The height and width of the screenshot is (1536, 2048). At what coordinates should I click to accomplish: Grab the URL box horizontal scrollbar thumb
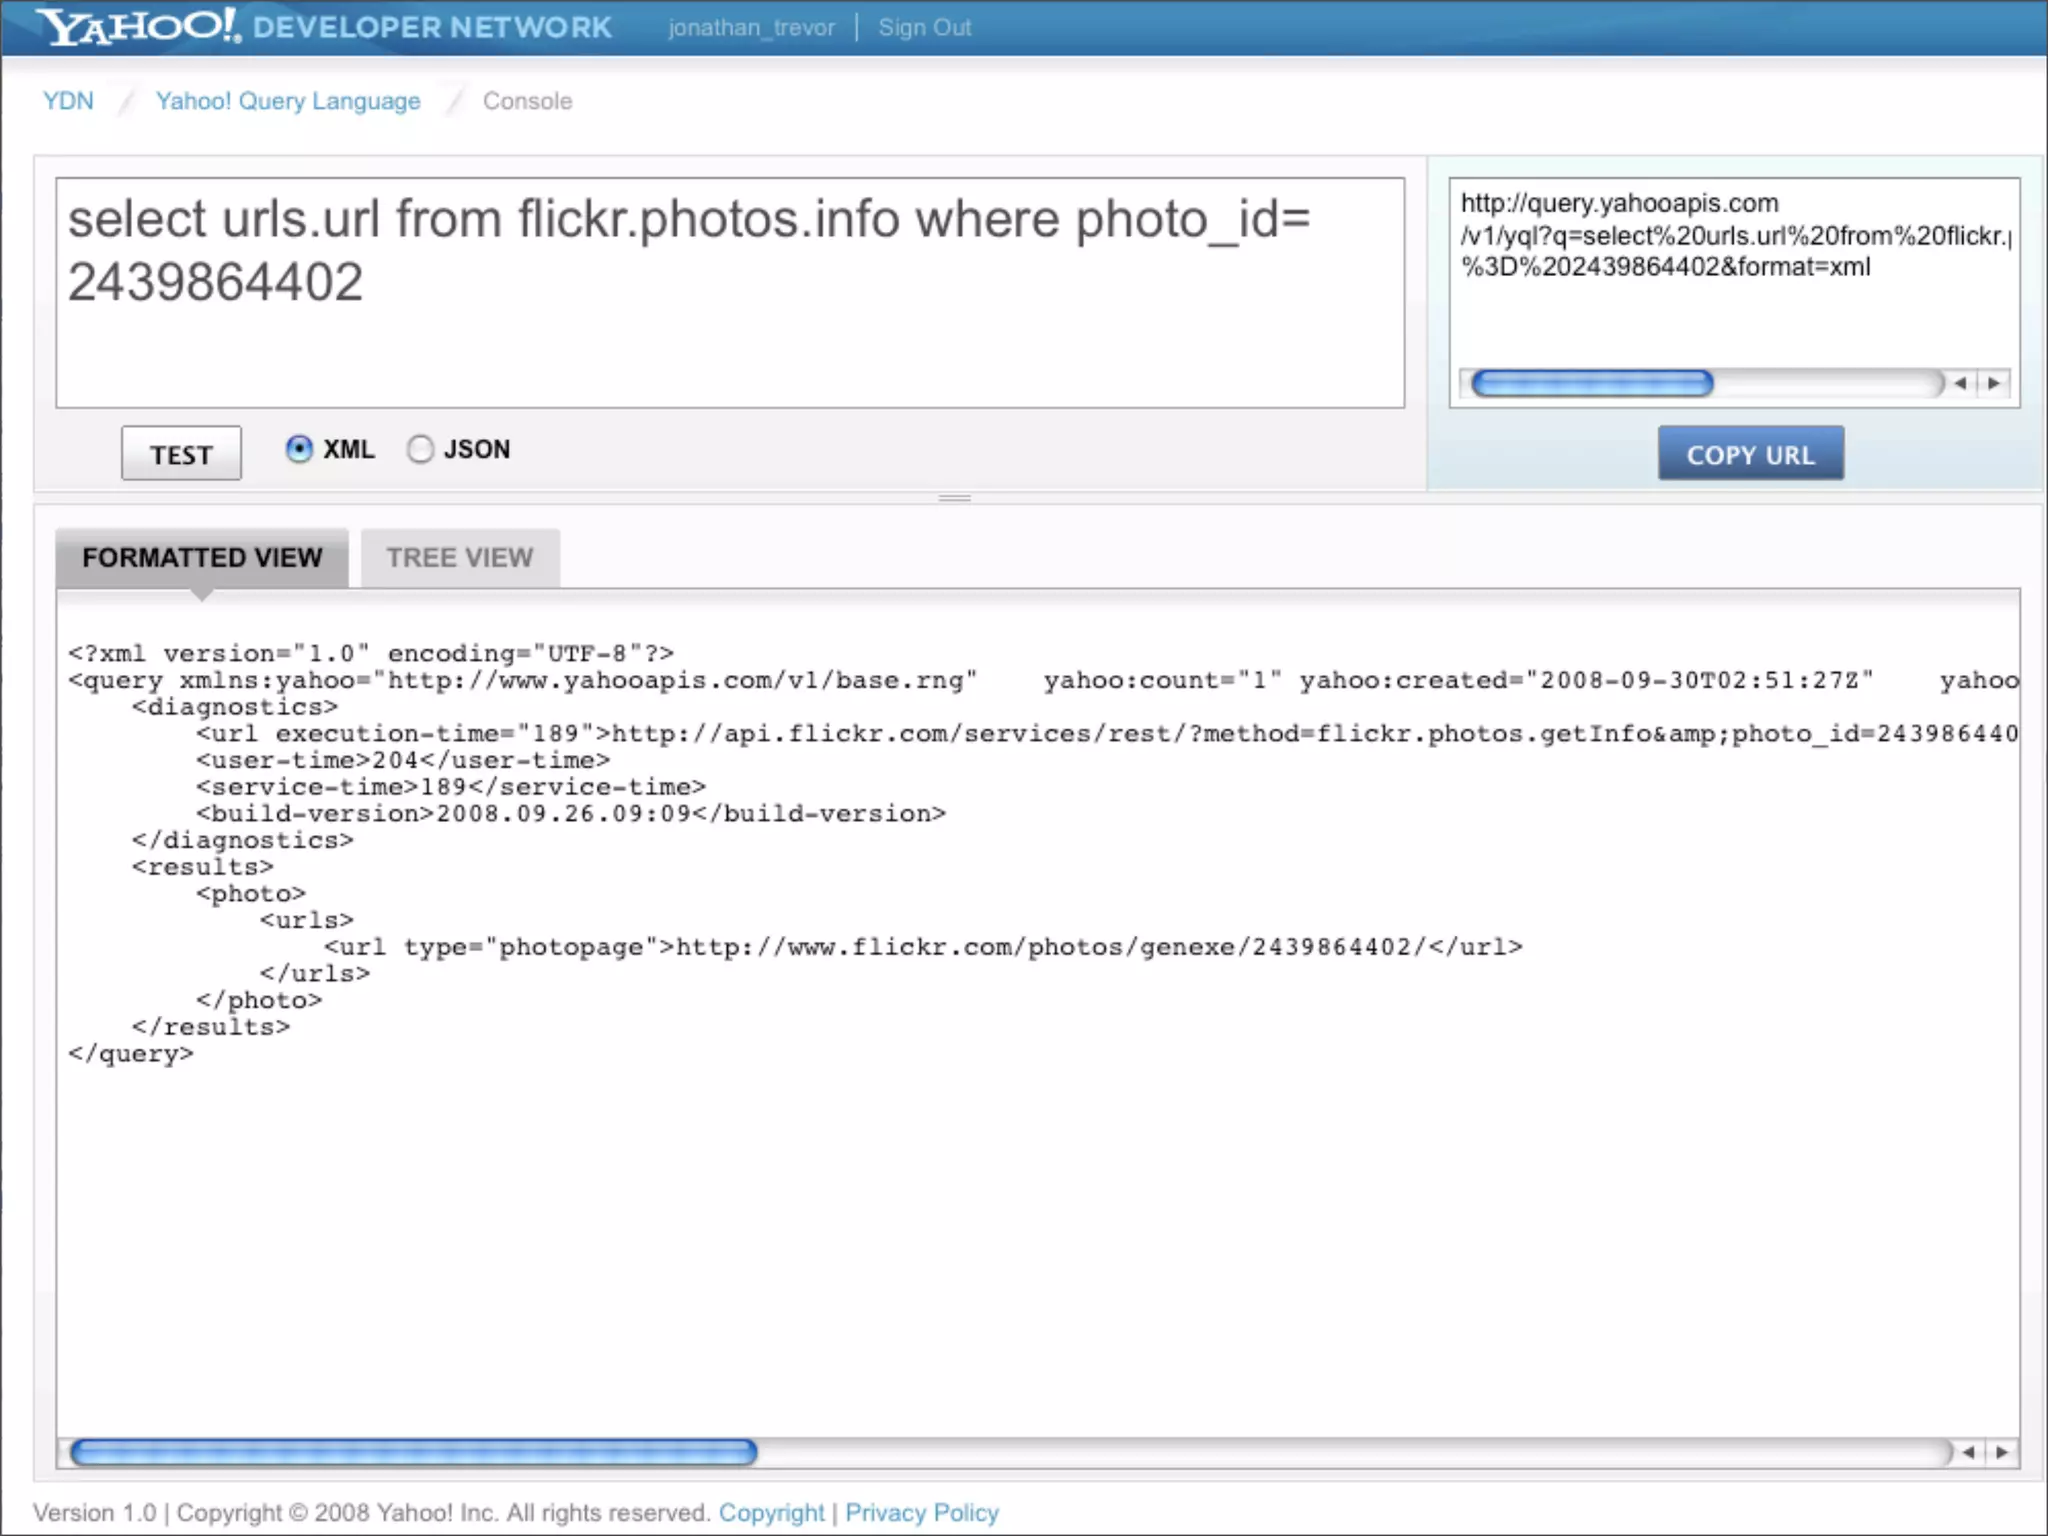pyautogui.click(x=1592, y=383)
